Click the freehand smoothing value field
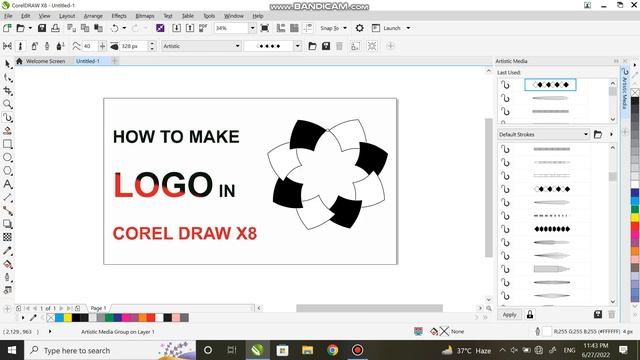The height and width of the screenshot is (360, 640). [x=90, y=46]
